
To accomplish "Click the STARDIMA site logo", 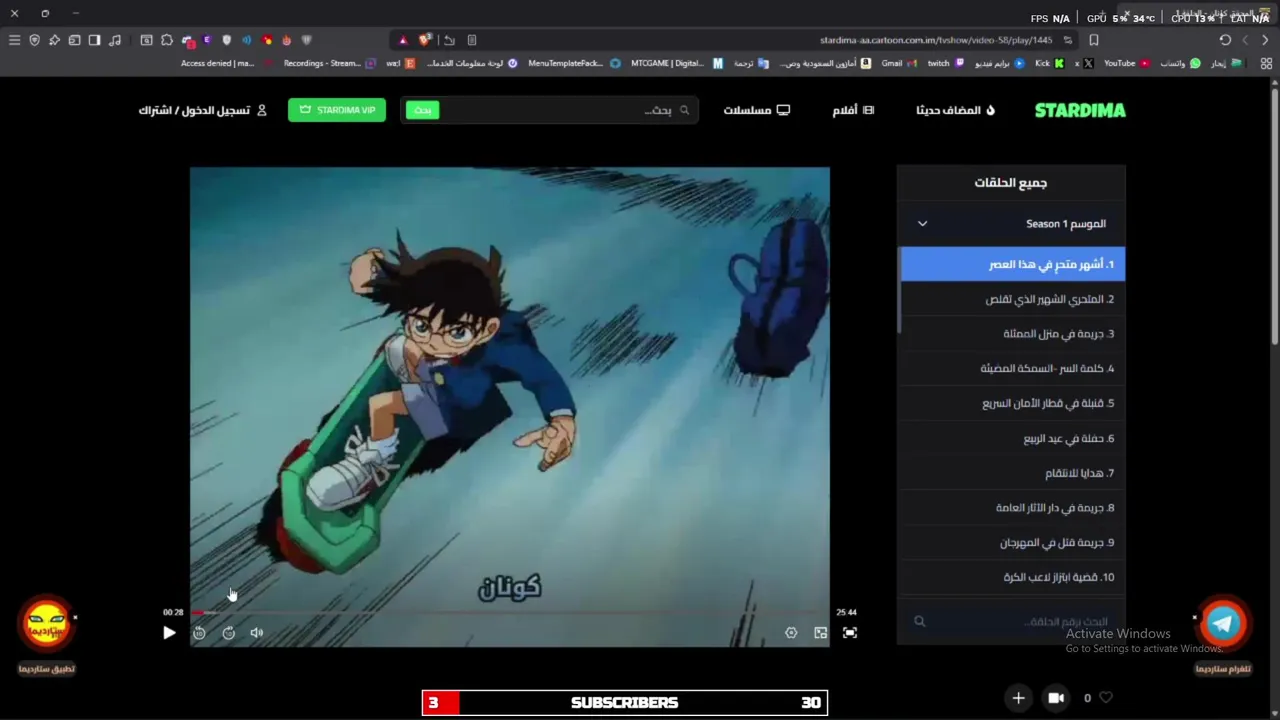I will 1080,110.
